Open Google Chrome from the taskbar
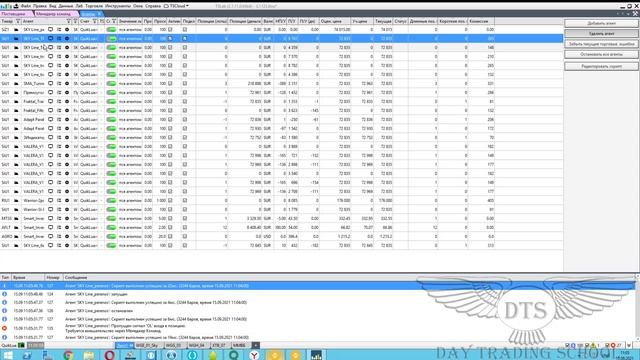This screenshot has width=640, height=360. pos(68,355)
